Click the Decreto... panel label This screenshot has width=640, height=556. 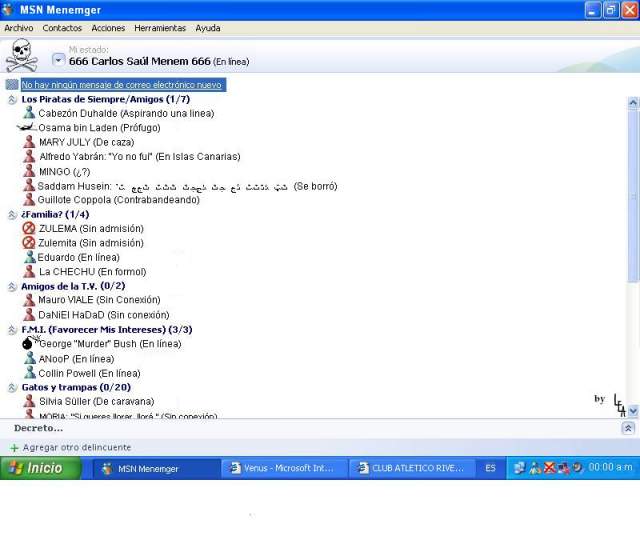[38, 428]
